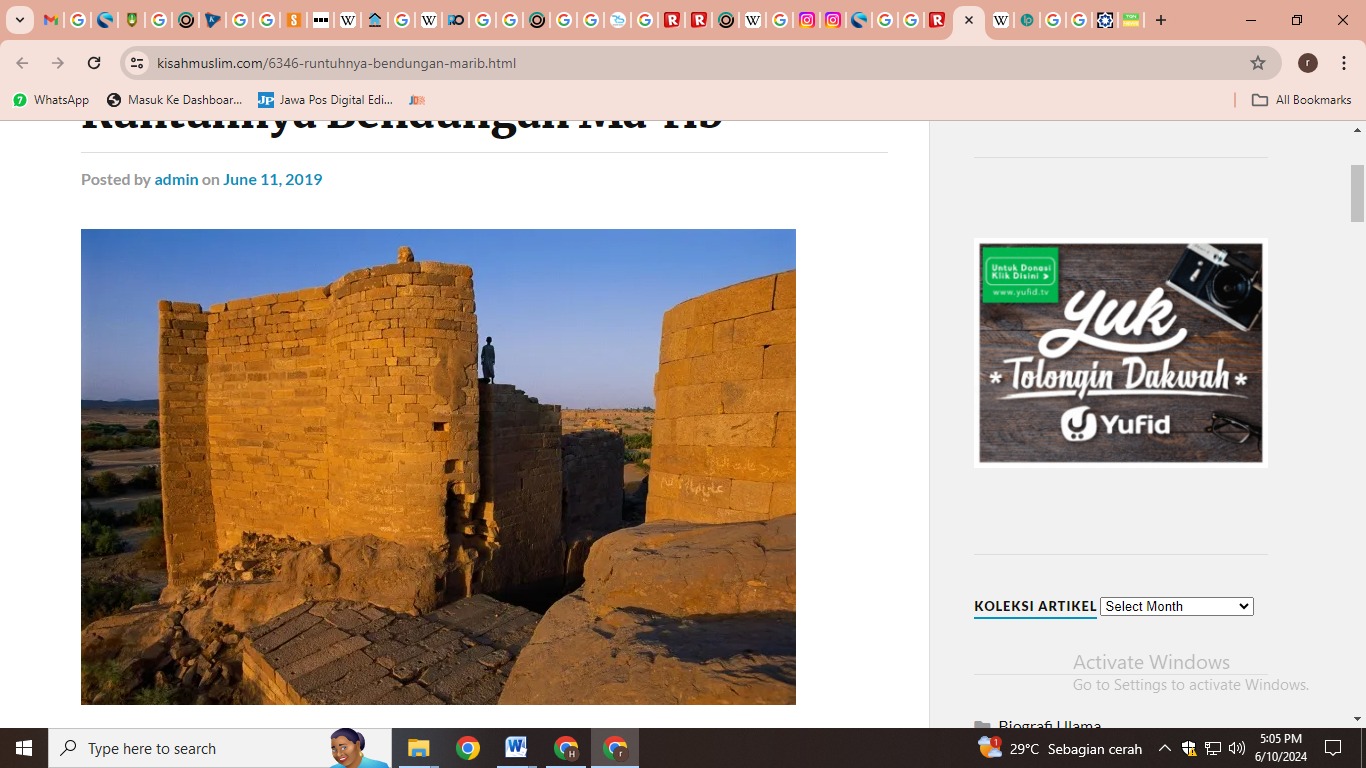
Task: Click the page vertical scrollbar thumb
Action: tap(1357, 192)
